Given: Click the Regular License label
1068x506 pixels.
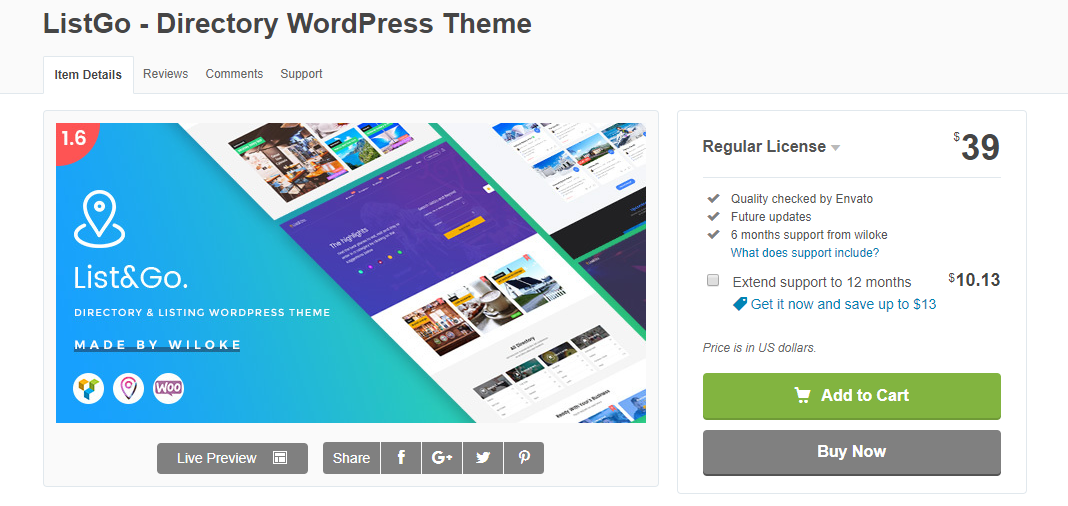Looking at the screenshot, I should click(764, 146).
